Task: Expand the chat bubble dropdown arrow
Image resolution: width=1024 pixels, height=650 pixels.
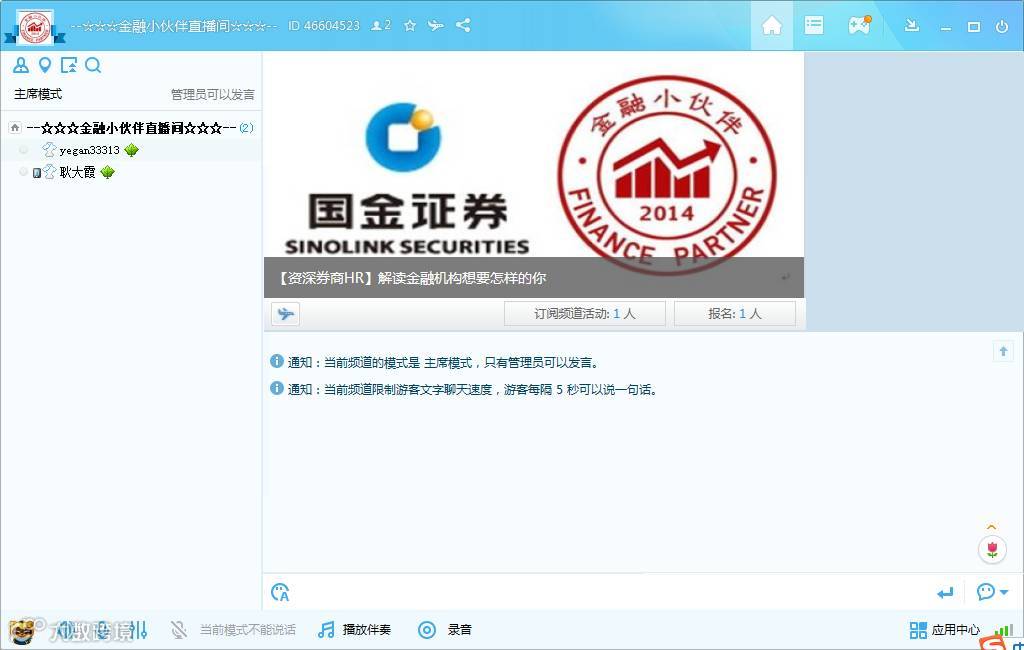Action: (1004, 593)
